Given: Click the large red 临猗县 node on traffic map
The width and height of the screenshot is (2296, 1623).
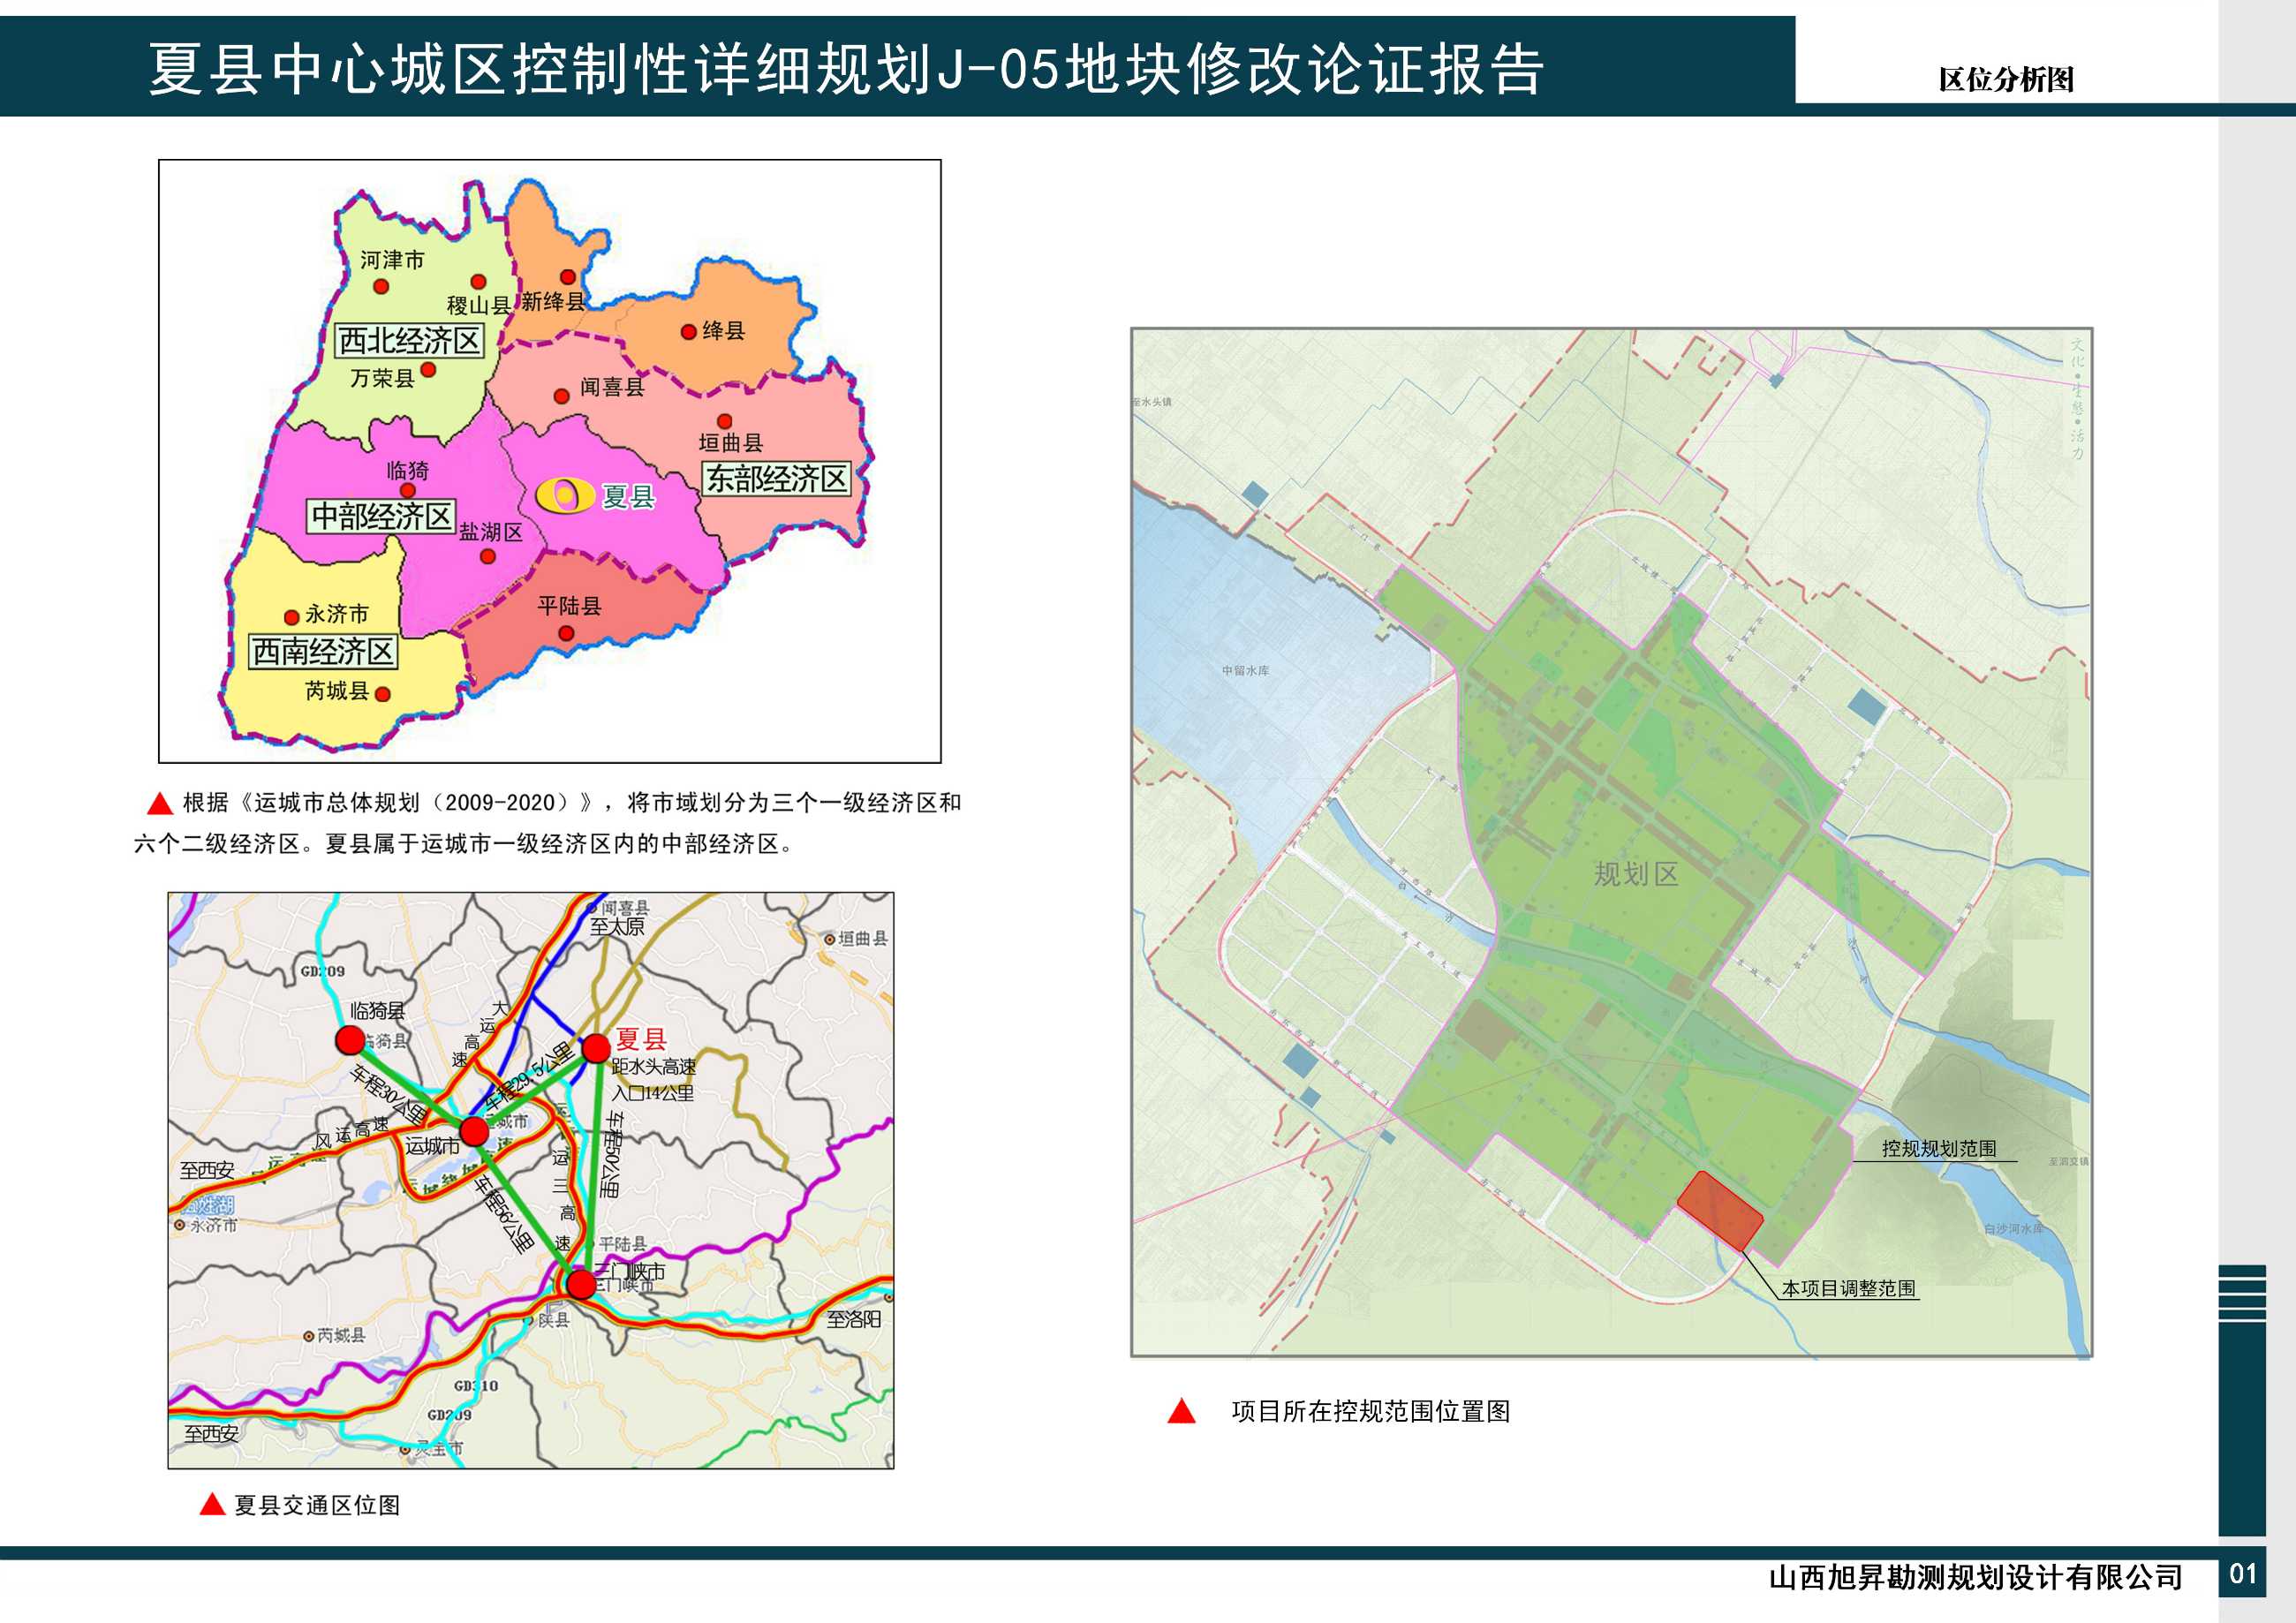Looking at the screenshot, I should [350, 1040].
